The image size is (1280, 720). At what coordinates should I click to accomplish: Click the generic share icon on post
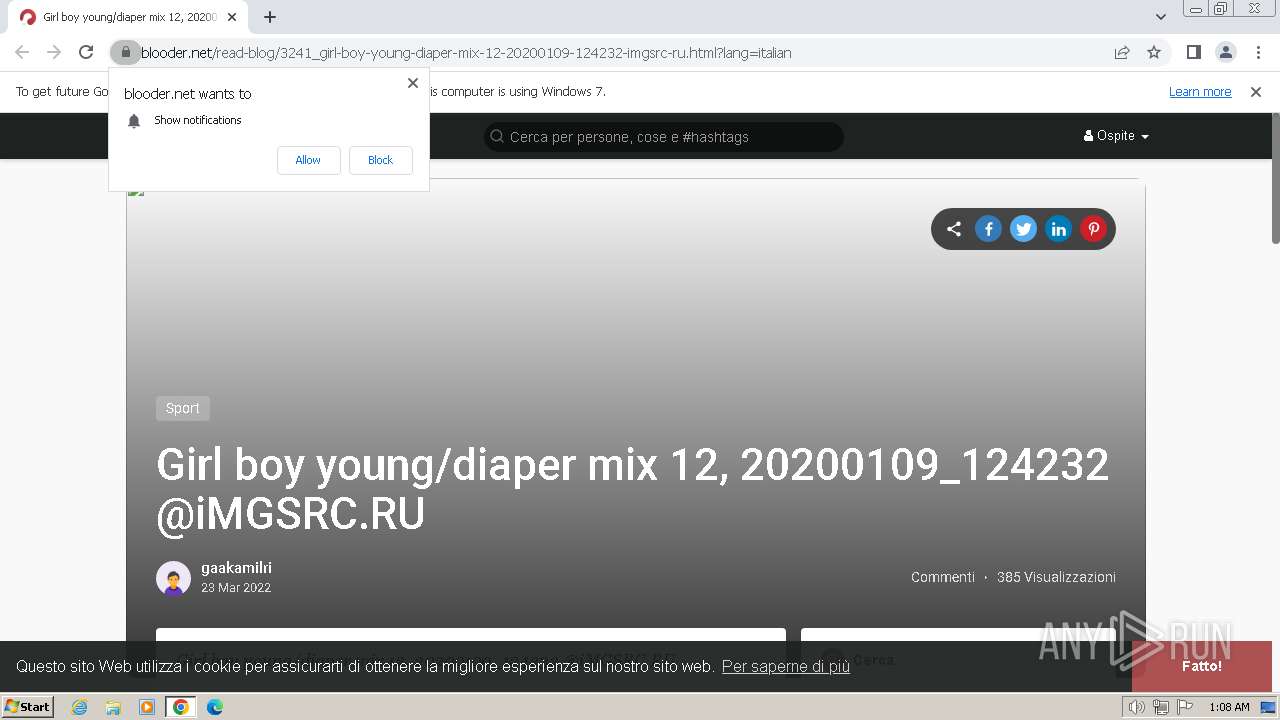pyautogui.click(x=953, y=229)
